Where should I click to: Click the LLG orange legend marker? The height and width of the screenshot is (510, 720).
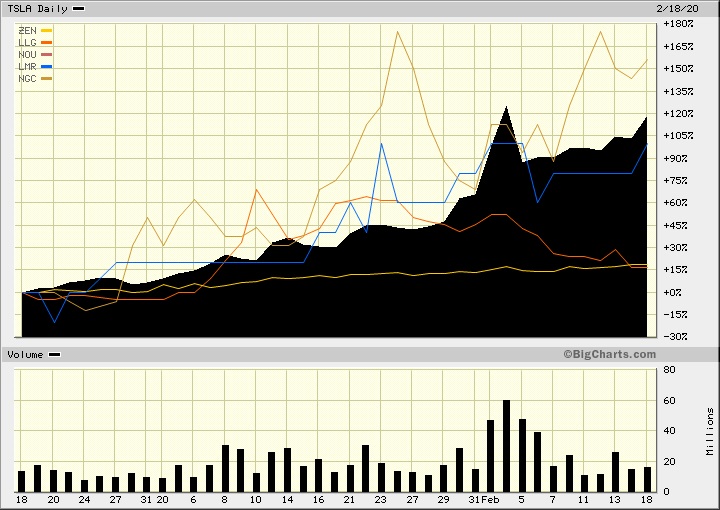coord(46,42)
